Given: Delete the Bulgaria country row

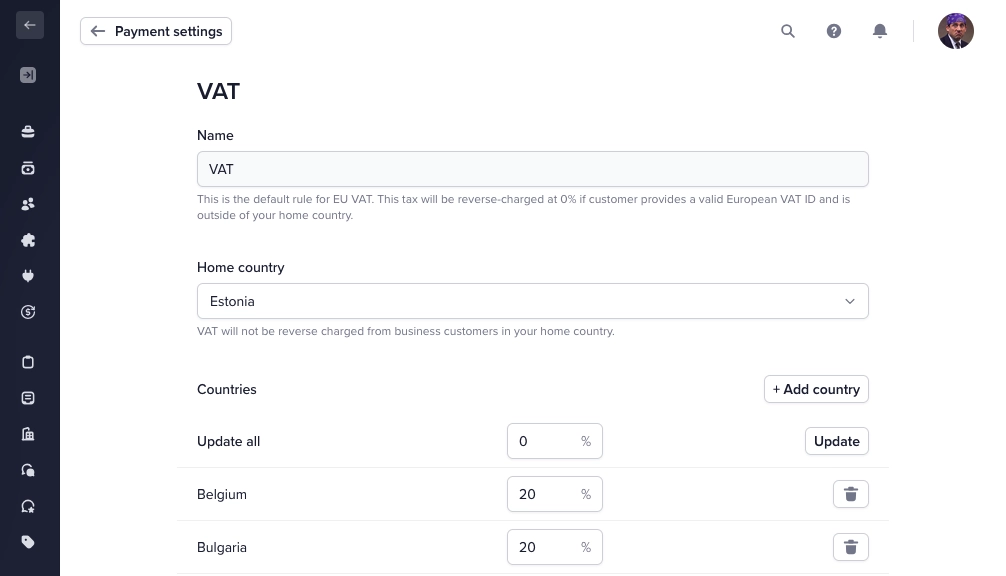Looking at the screenshot, I should 851,547.
